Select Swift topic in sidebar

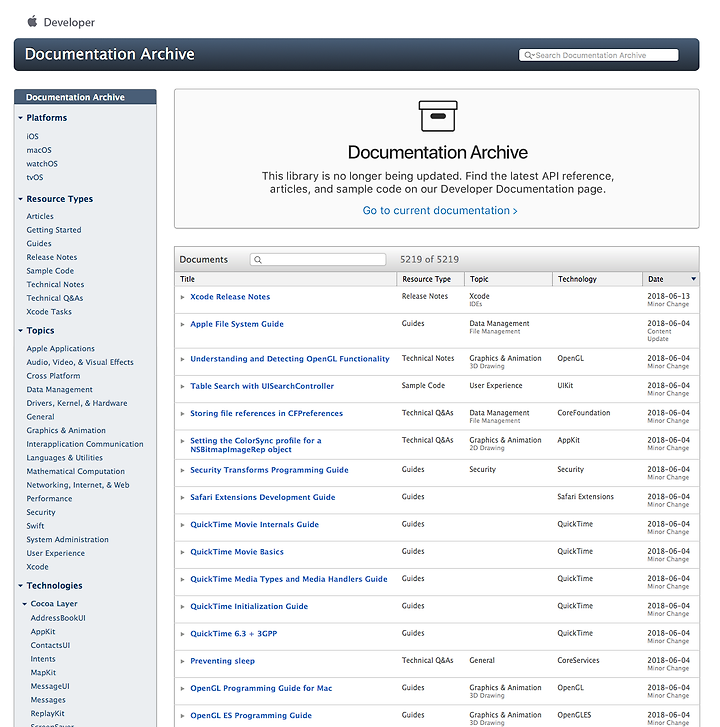pyautogui.click(x=35, y=526)
